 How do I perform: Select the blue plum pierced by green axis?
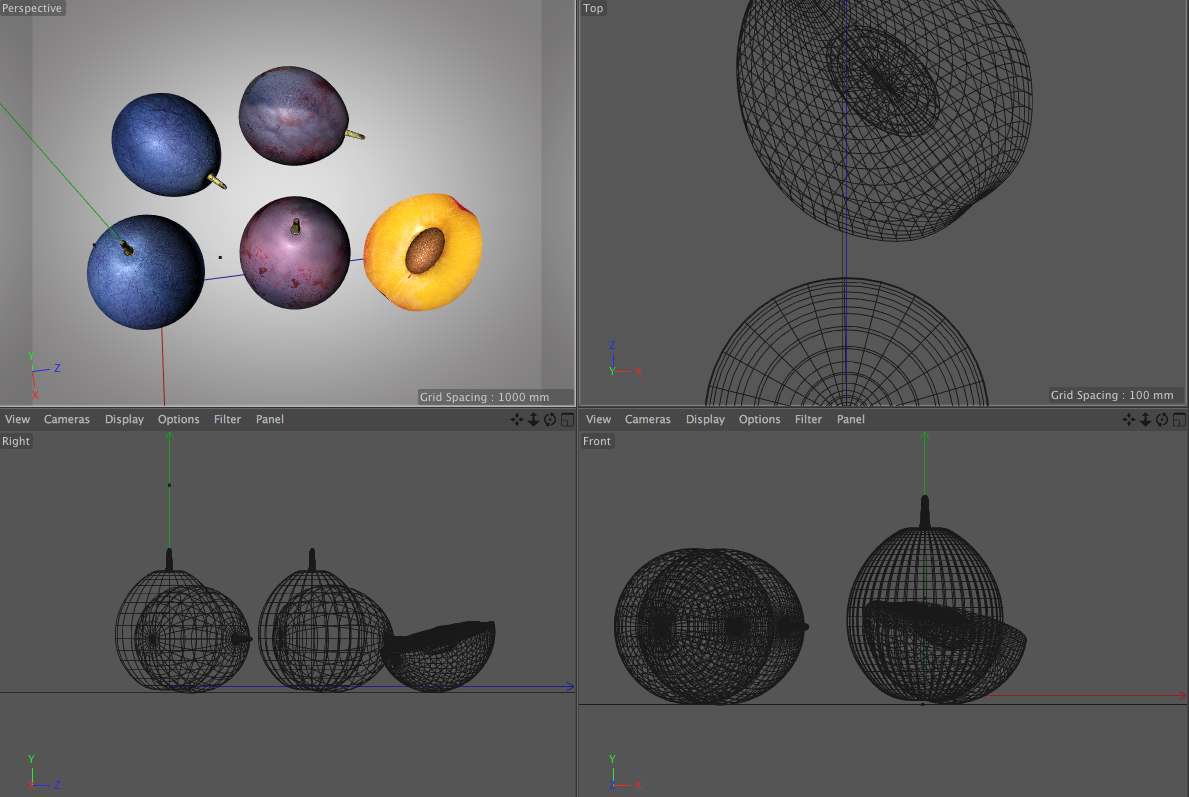(x=146, y=274)
